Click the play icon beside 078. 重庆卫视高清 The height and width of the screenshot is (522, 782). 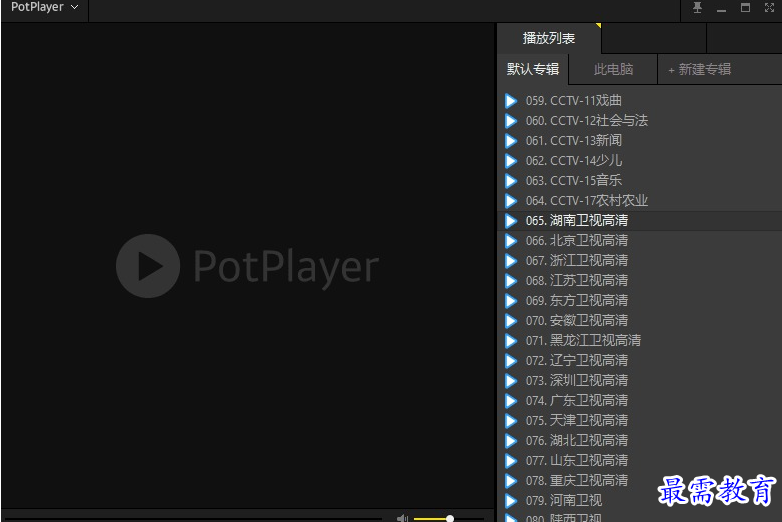pyautogui.click(x=511, y=481)
